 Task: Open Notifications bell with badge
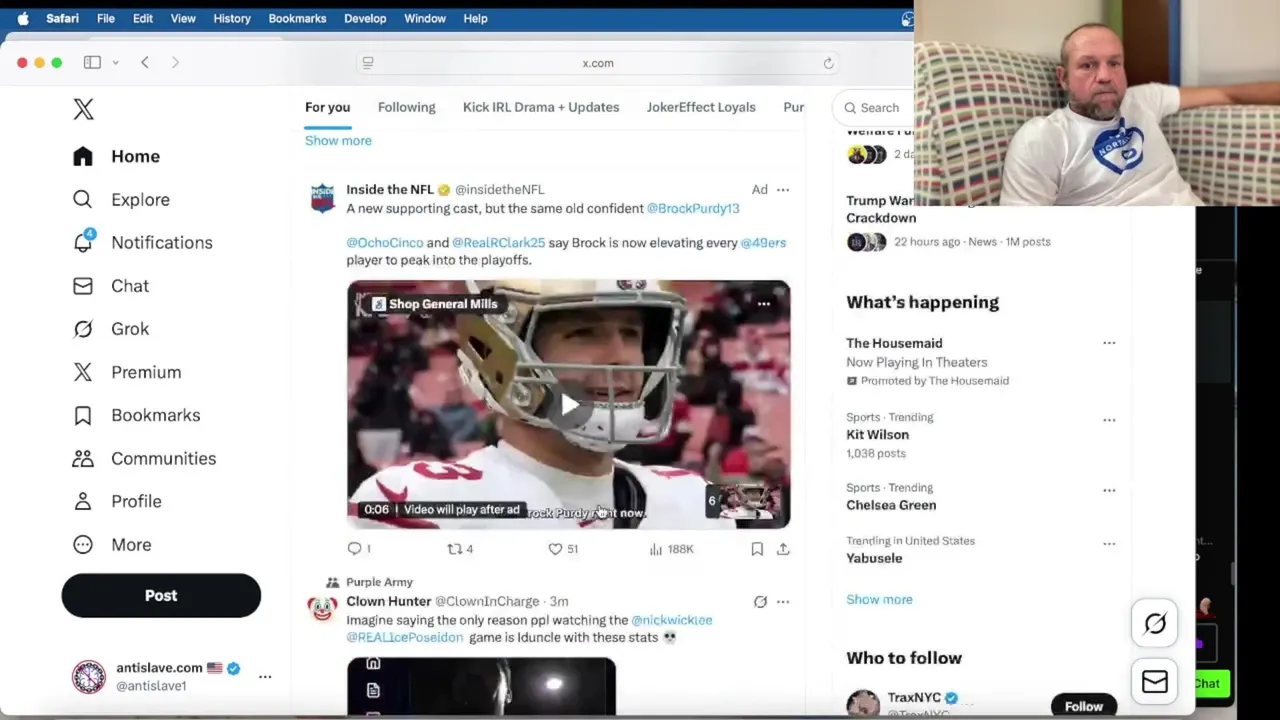click(142, 242)
